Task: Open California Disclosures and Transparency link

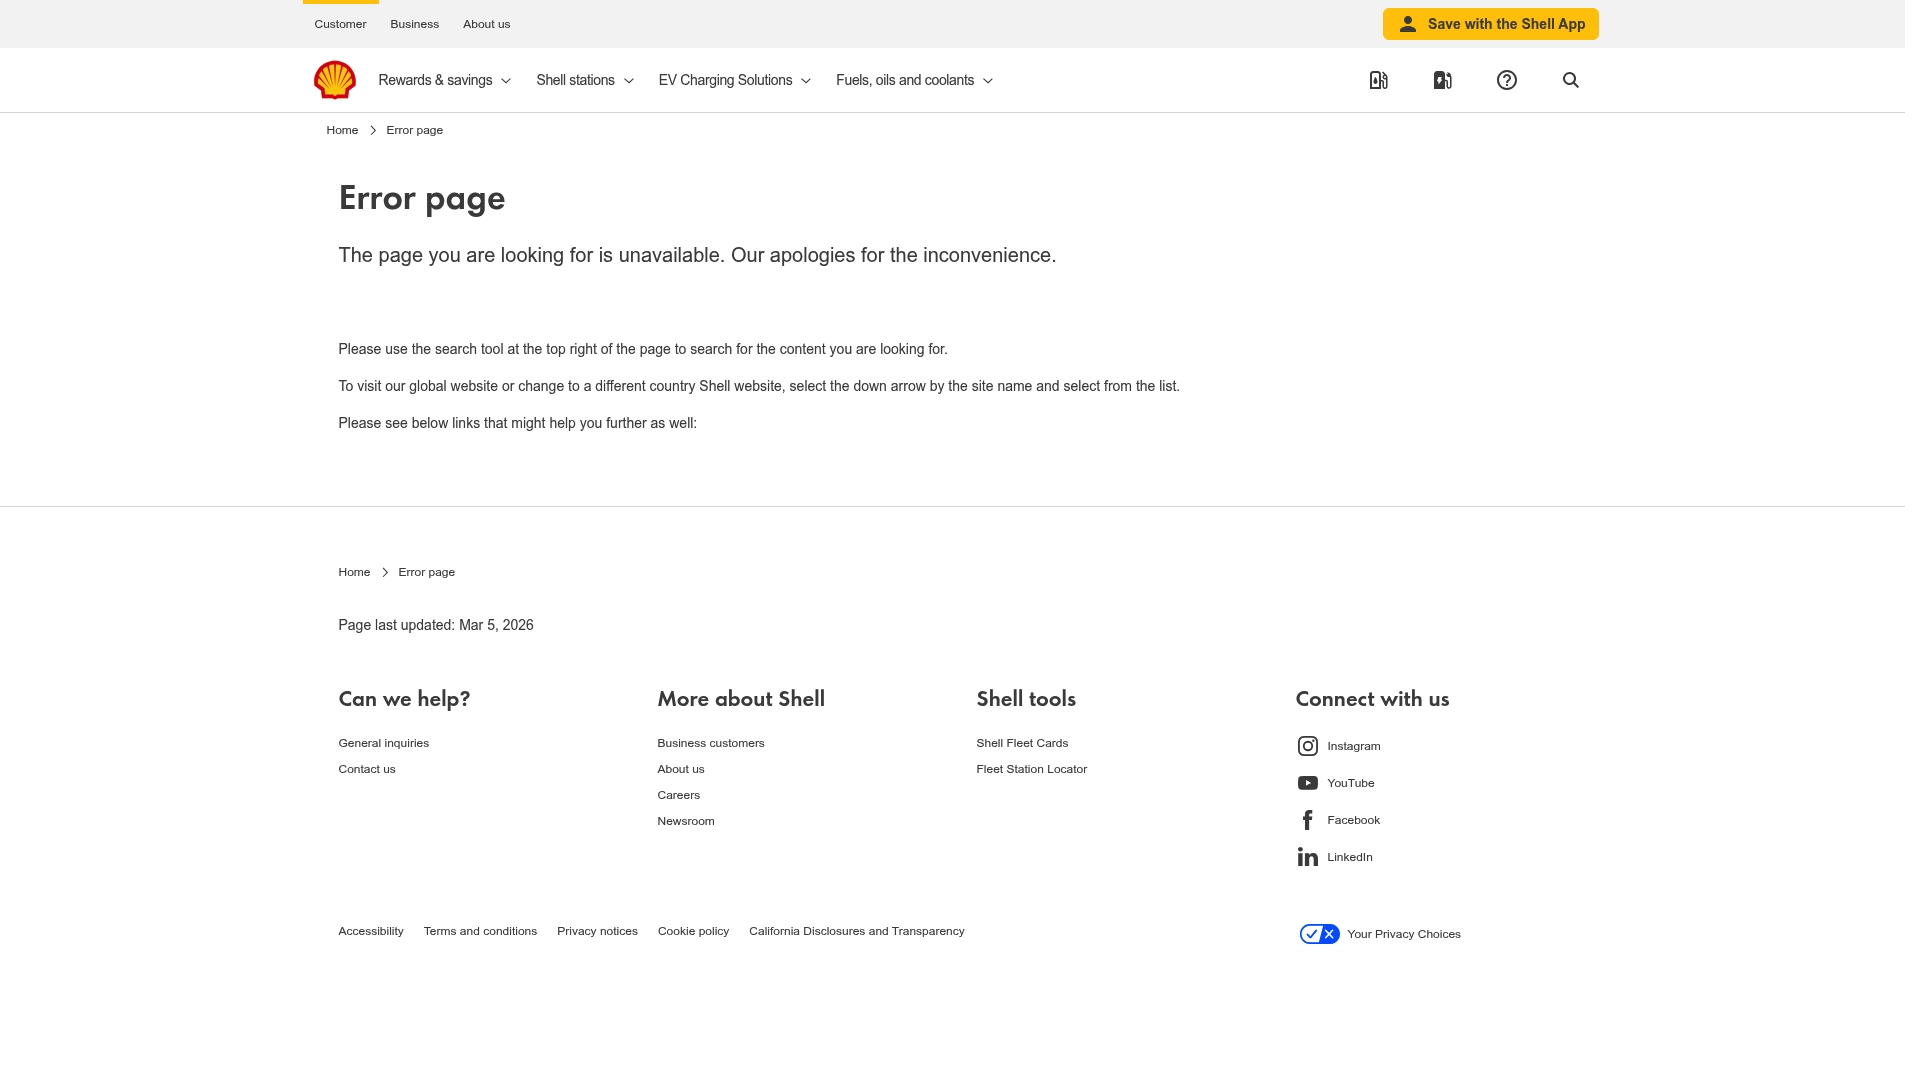Action: 856,931
